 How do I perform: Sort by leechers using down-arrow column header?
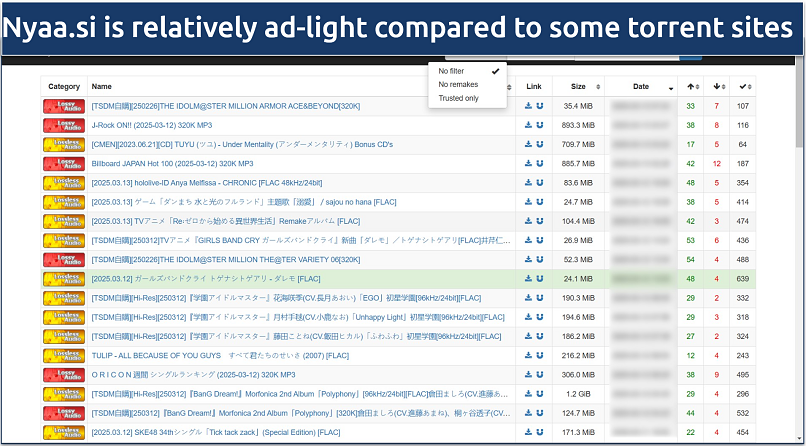point(717,87)
